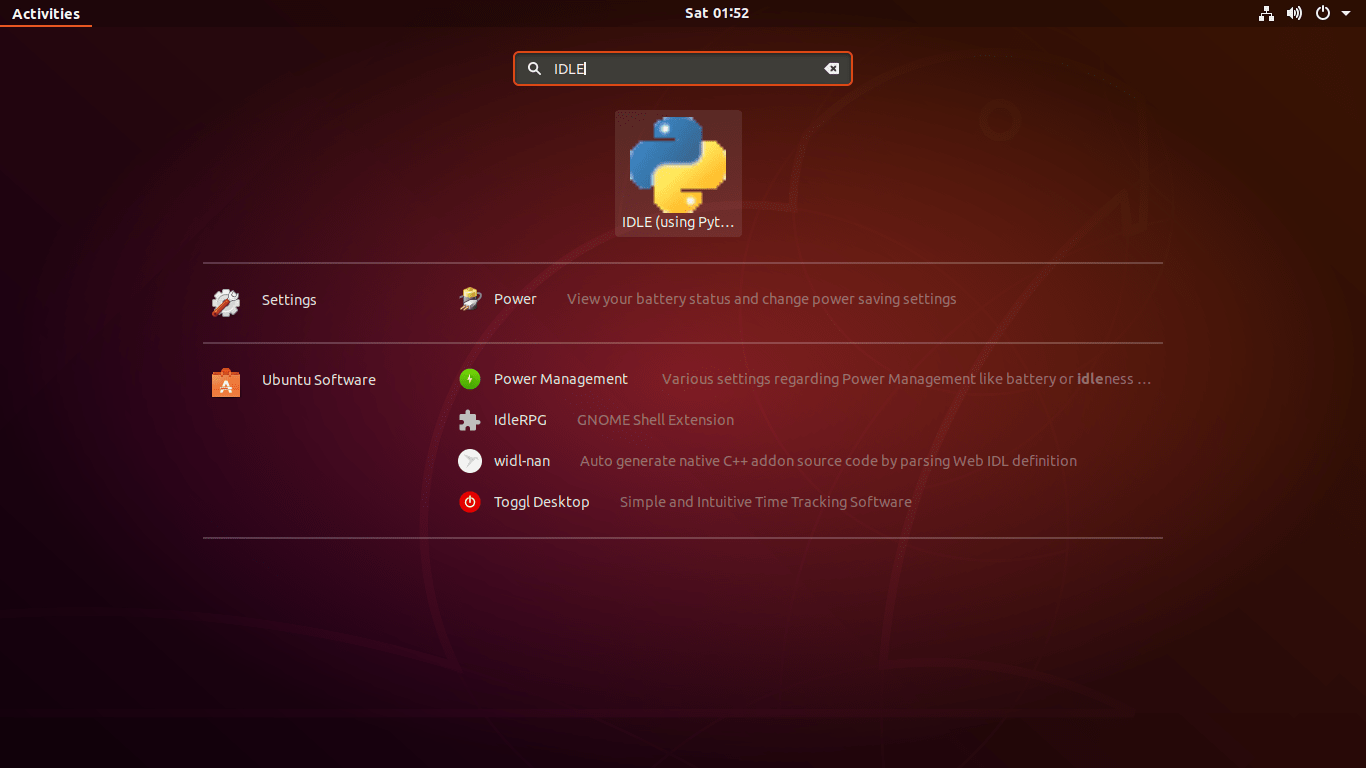Click the Web IDL definition description

coord(828,461)
